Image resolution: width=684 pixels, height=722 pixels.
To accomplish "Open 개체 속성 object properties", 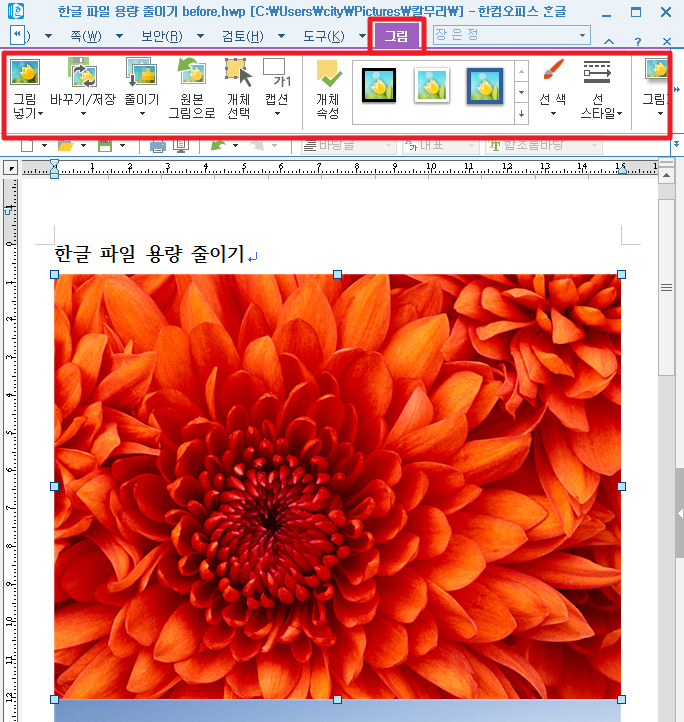I will [x=328, y=73].
